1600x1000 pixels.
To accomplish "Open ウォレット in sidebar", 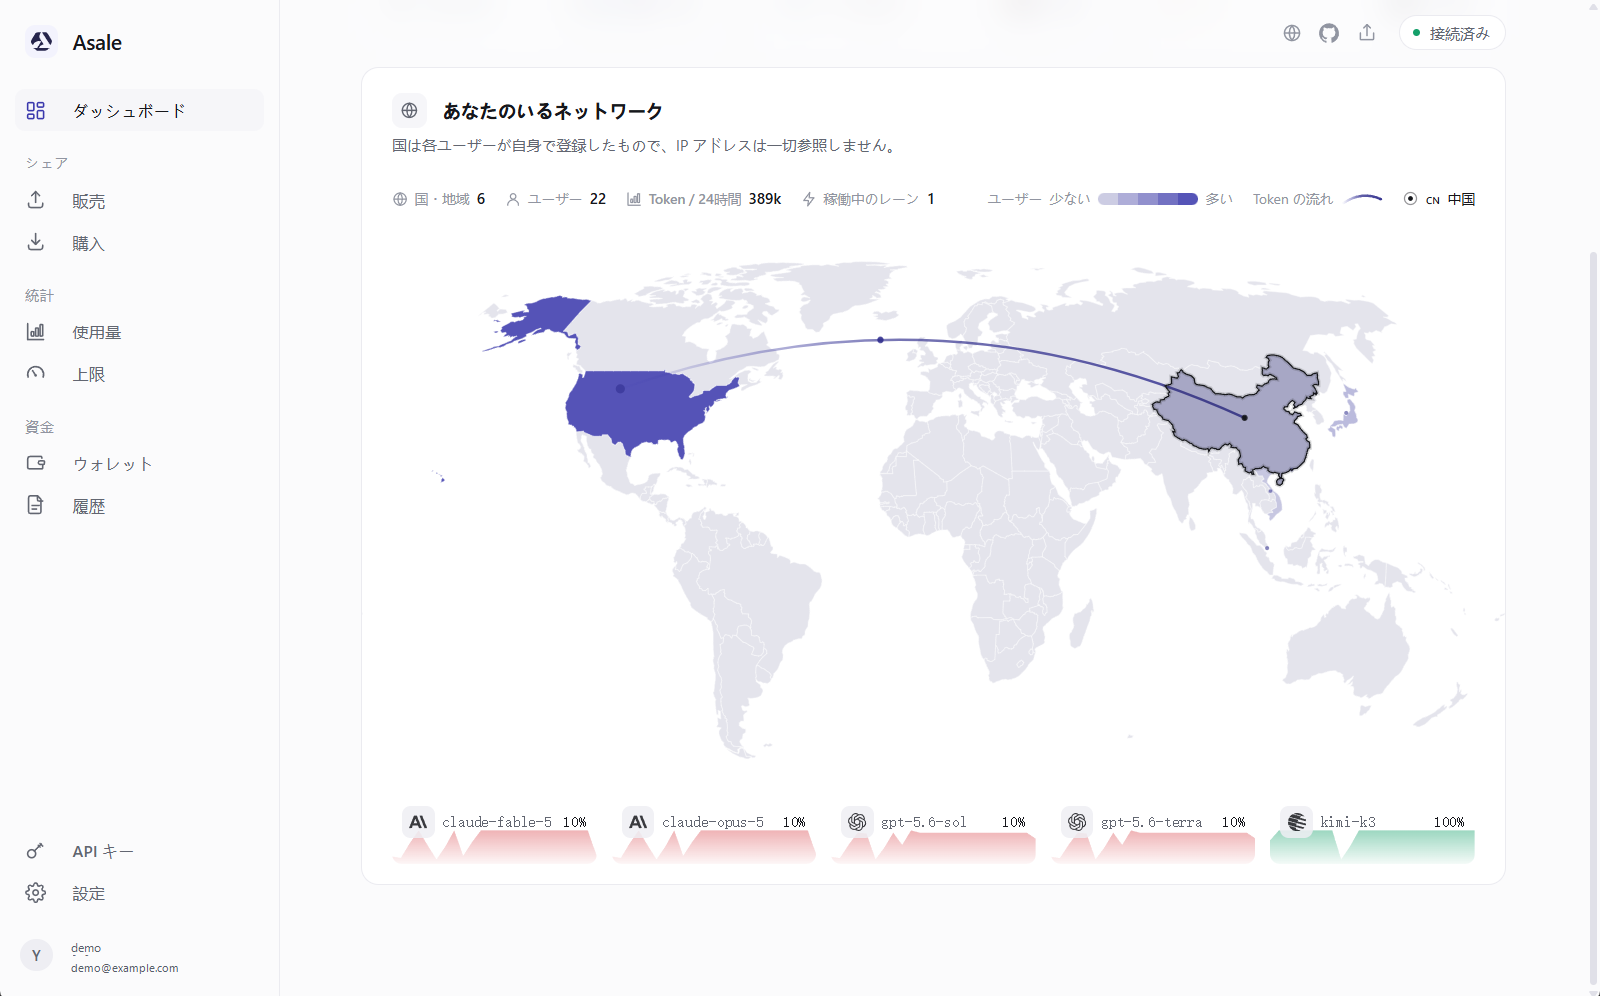I will (x=139, y=464).
